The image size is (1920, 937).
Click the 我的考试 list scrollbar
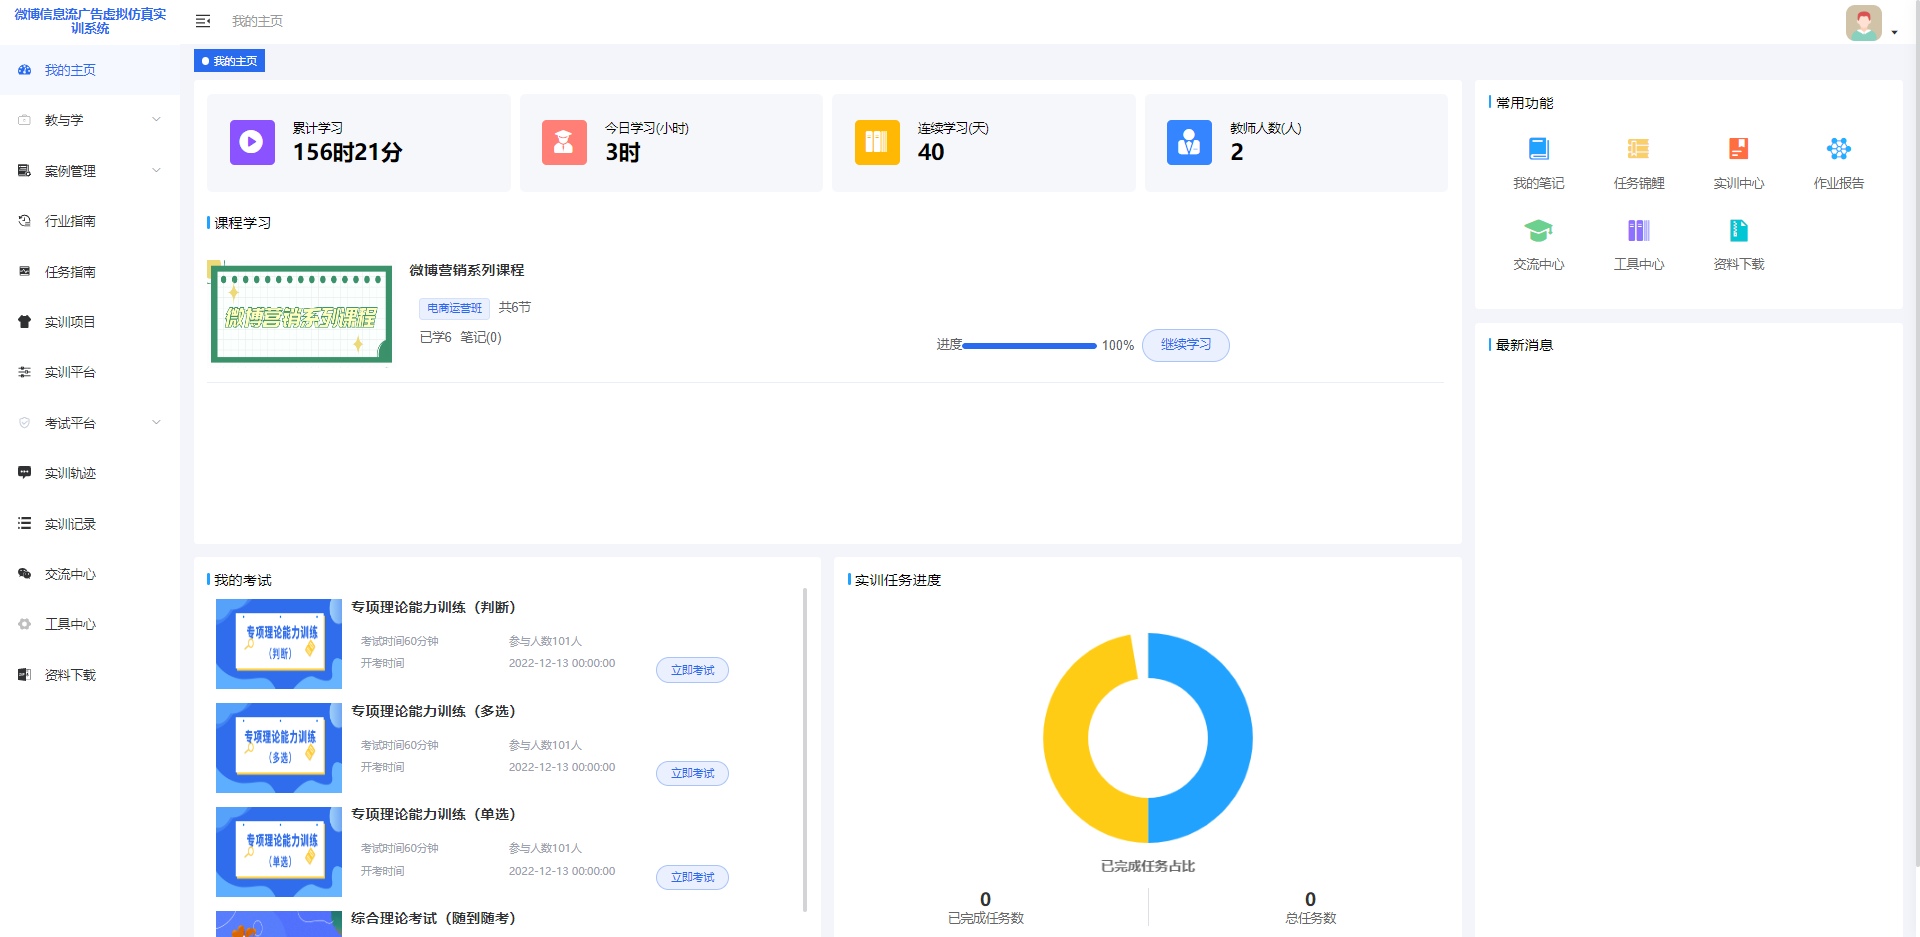point(805,750)
